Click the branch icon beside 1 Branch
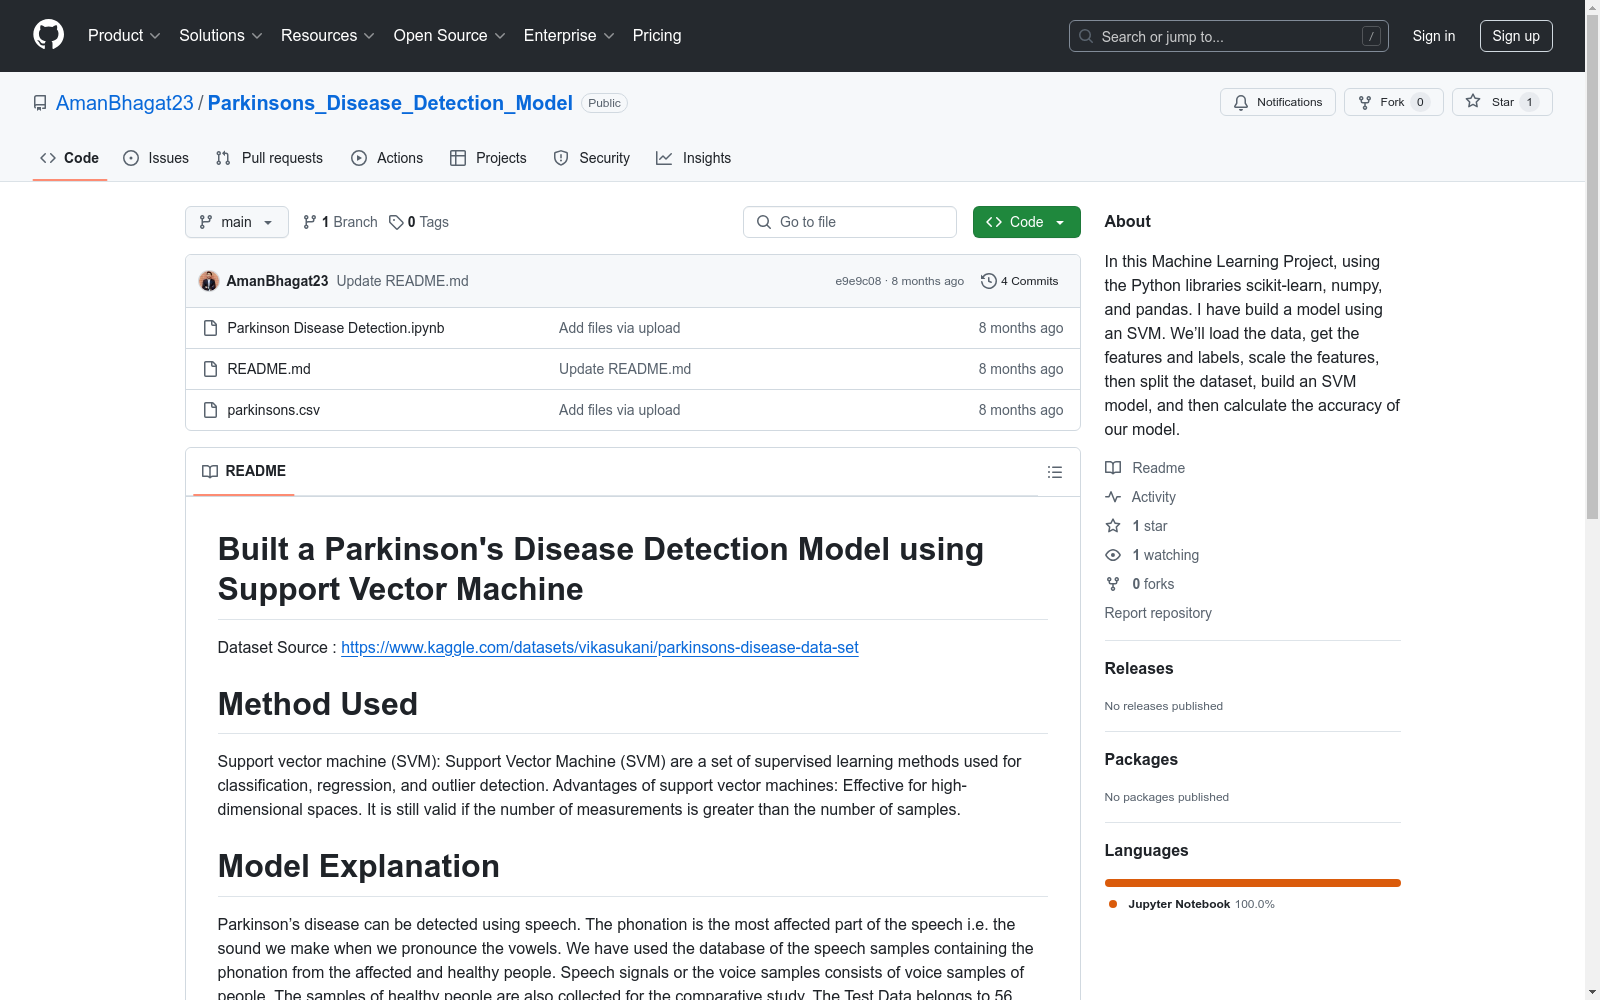The width and height of the screenshot is (1600, 1000). tap(310, 222)
